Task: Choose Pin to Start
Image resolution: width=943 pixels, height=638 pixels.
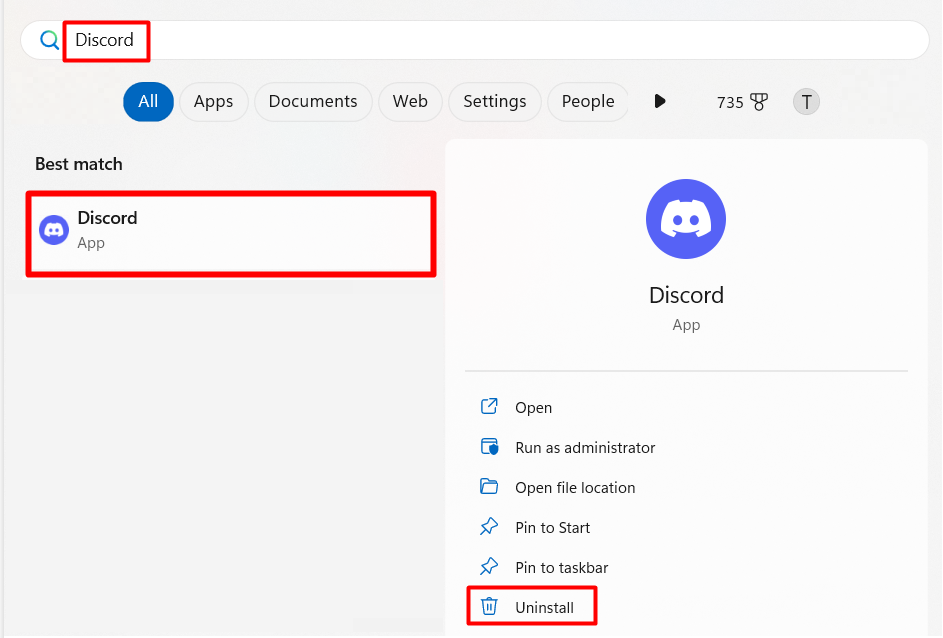Action: pos(553,527)
